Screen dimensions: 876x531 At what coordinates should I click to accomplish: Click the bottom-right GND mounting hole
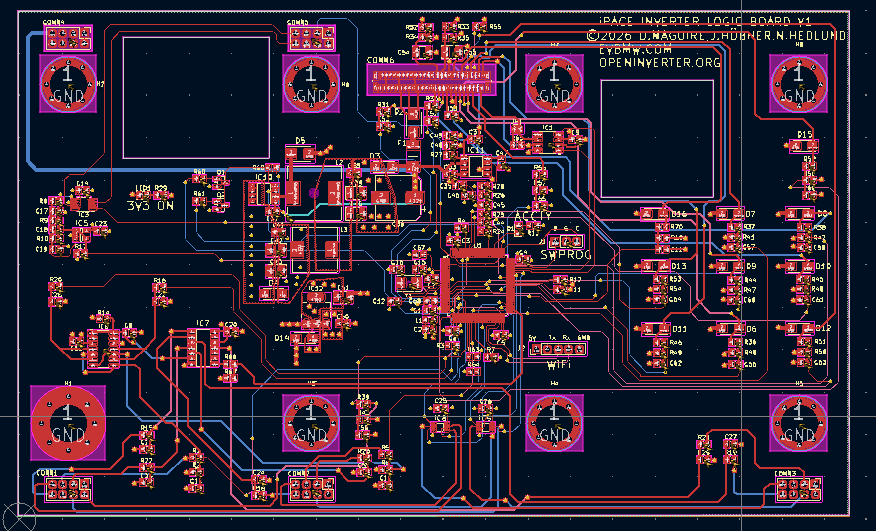click(x=798, y=422)
